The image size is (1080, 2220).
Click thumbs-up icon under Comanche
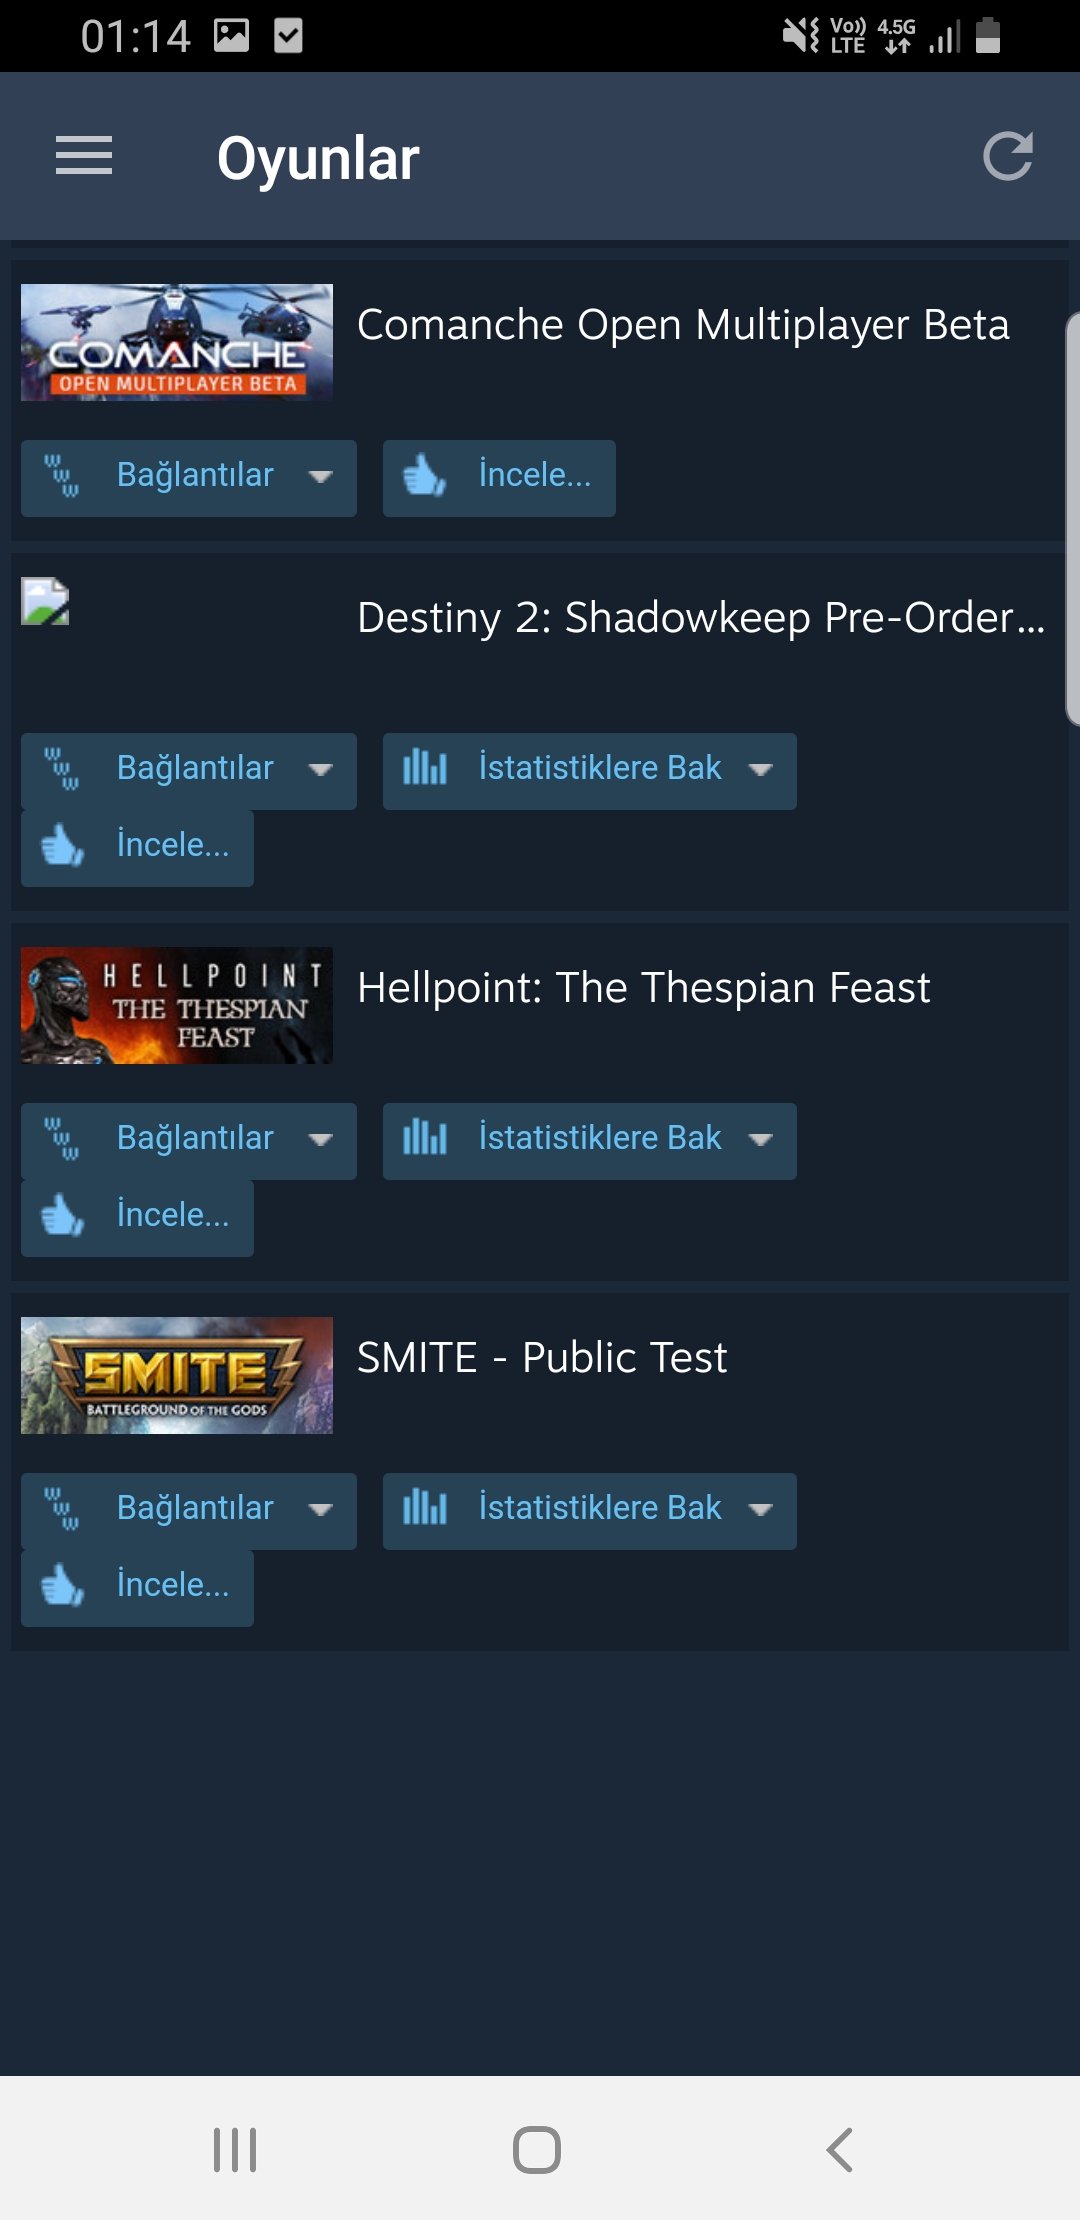click(x=424, y=476)
